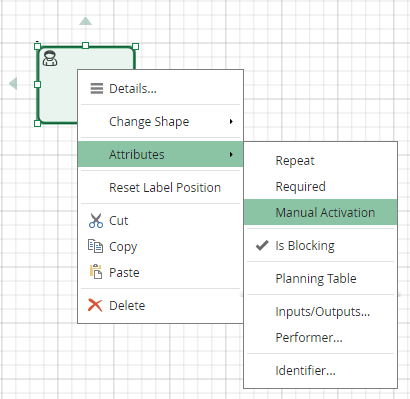The image size is (410, 399).
Task: Enable Manual Activation attribute
Action: tap(321, 212)
